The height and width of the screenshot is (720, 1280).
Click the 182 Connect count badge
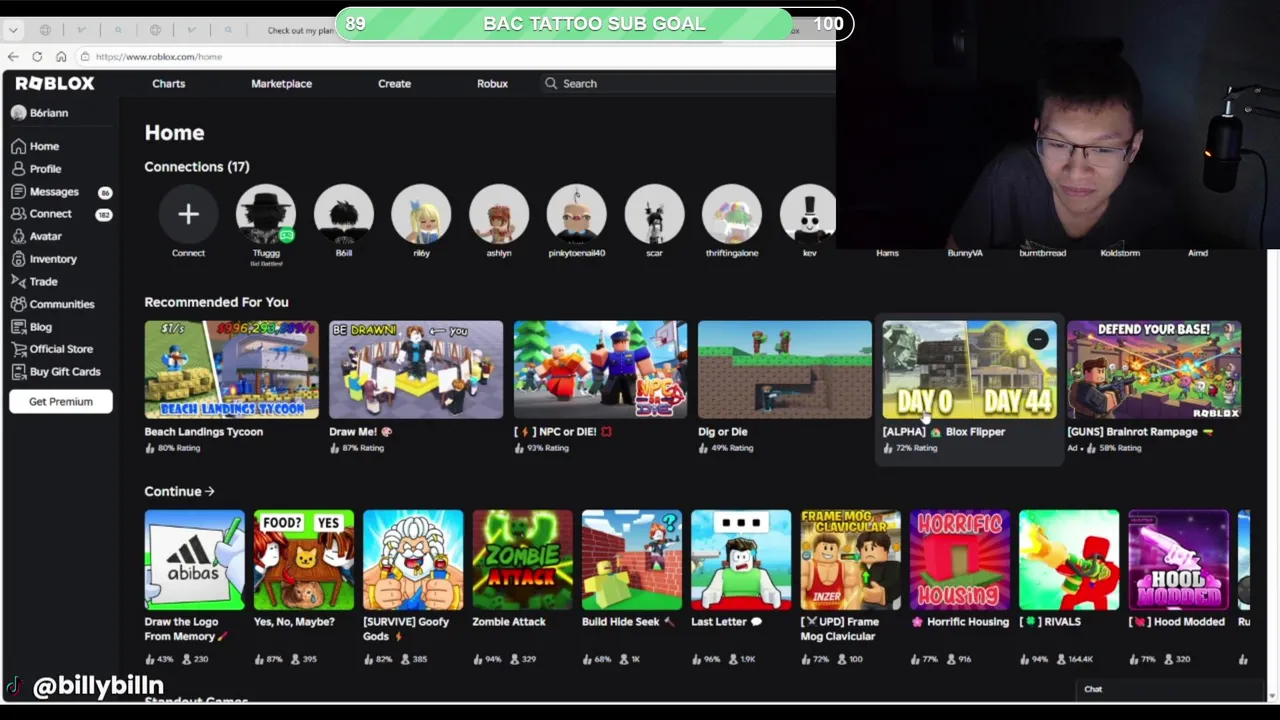(x=103, y=215)
